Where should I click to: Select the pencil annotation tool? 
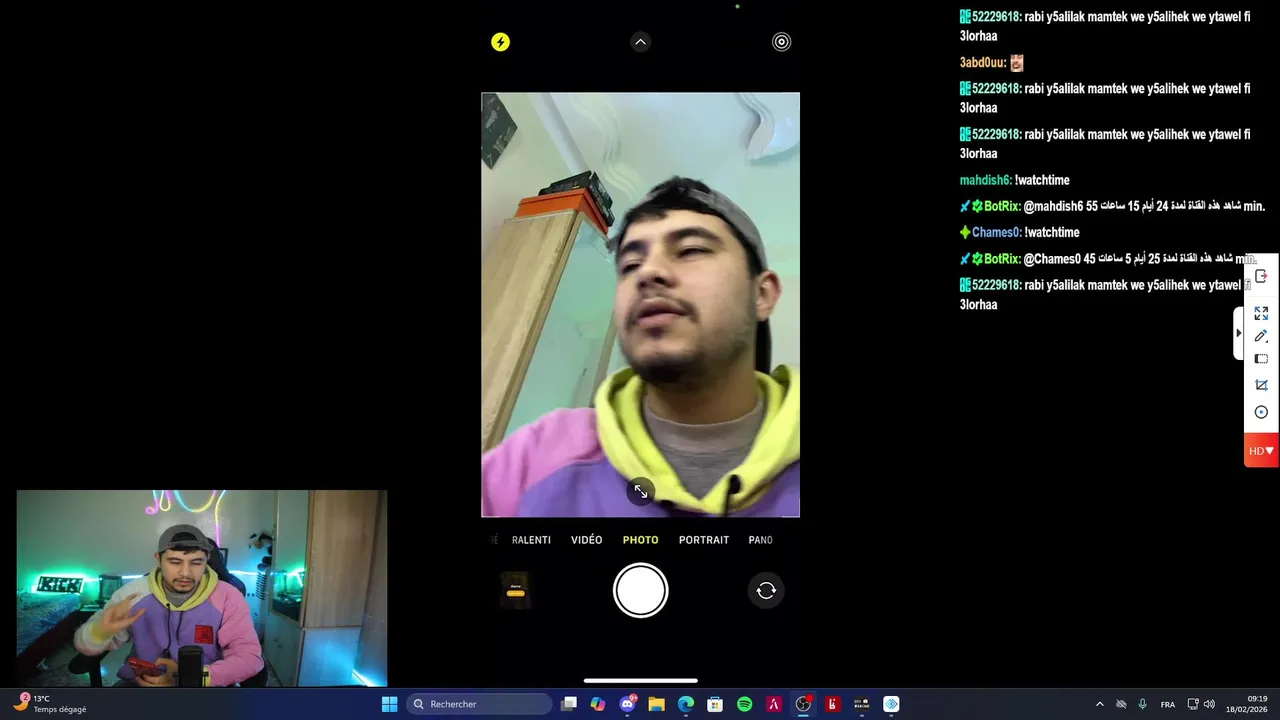click(1261, 336)
